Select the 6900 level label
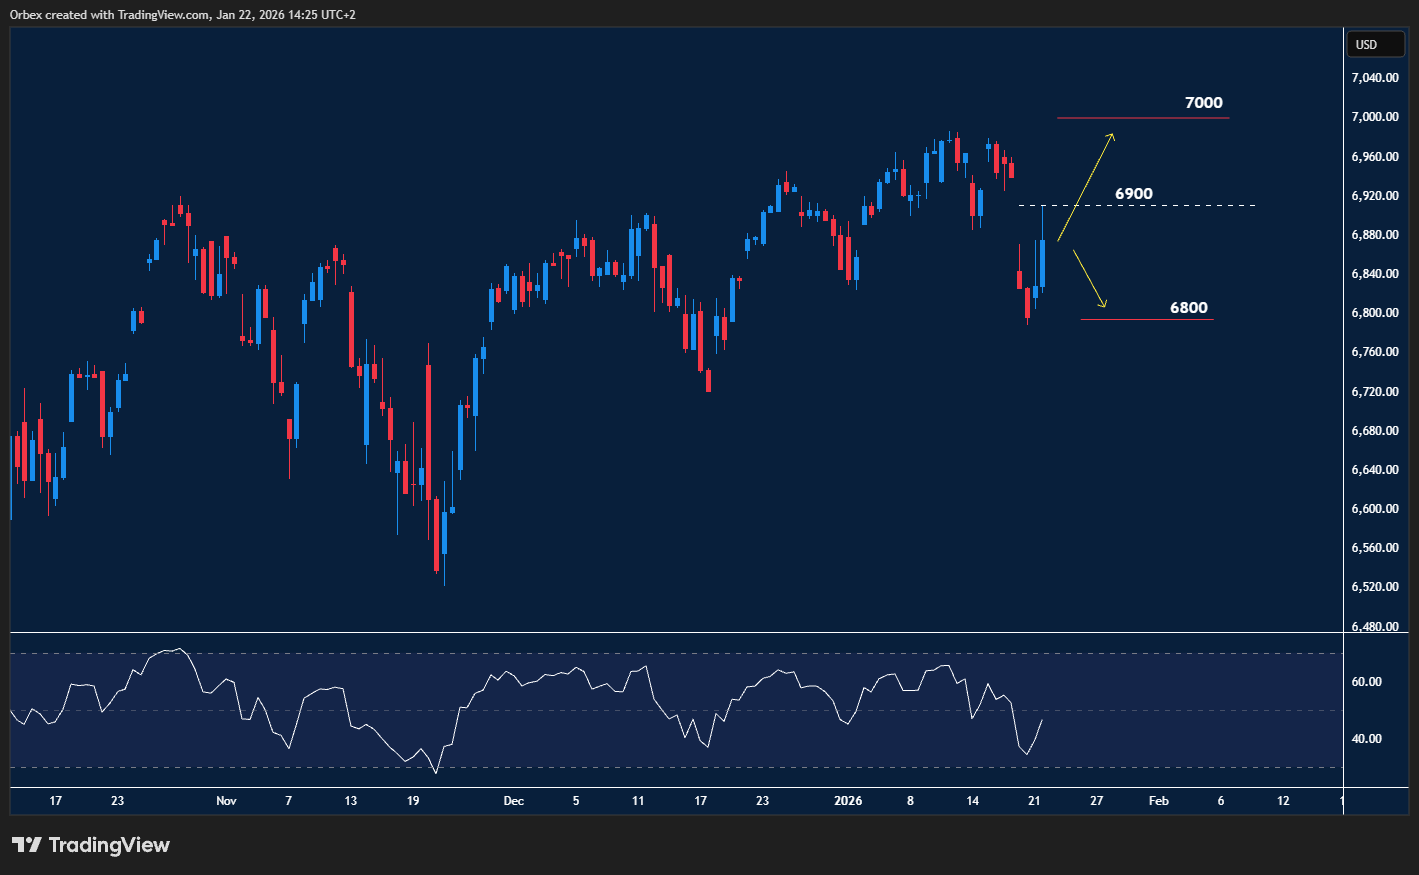 coord(1133,194)
